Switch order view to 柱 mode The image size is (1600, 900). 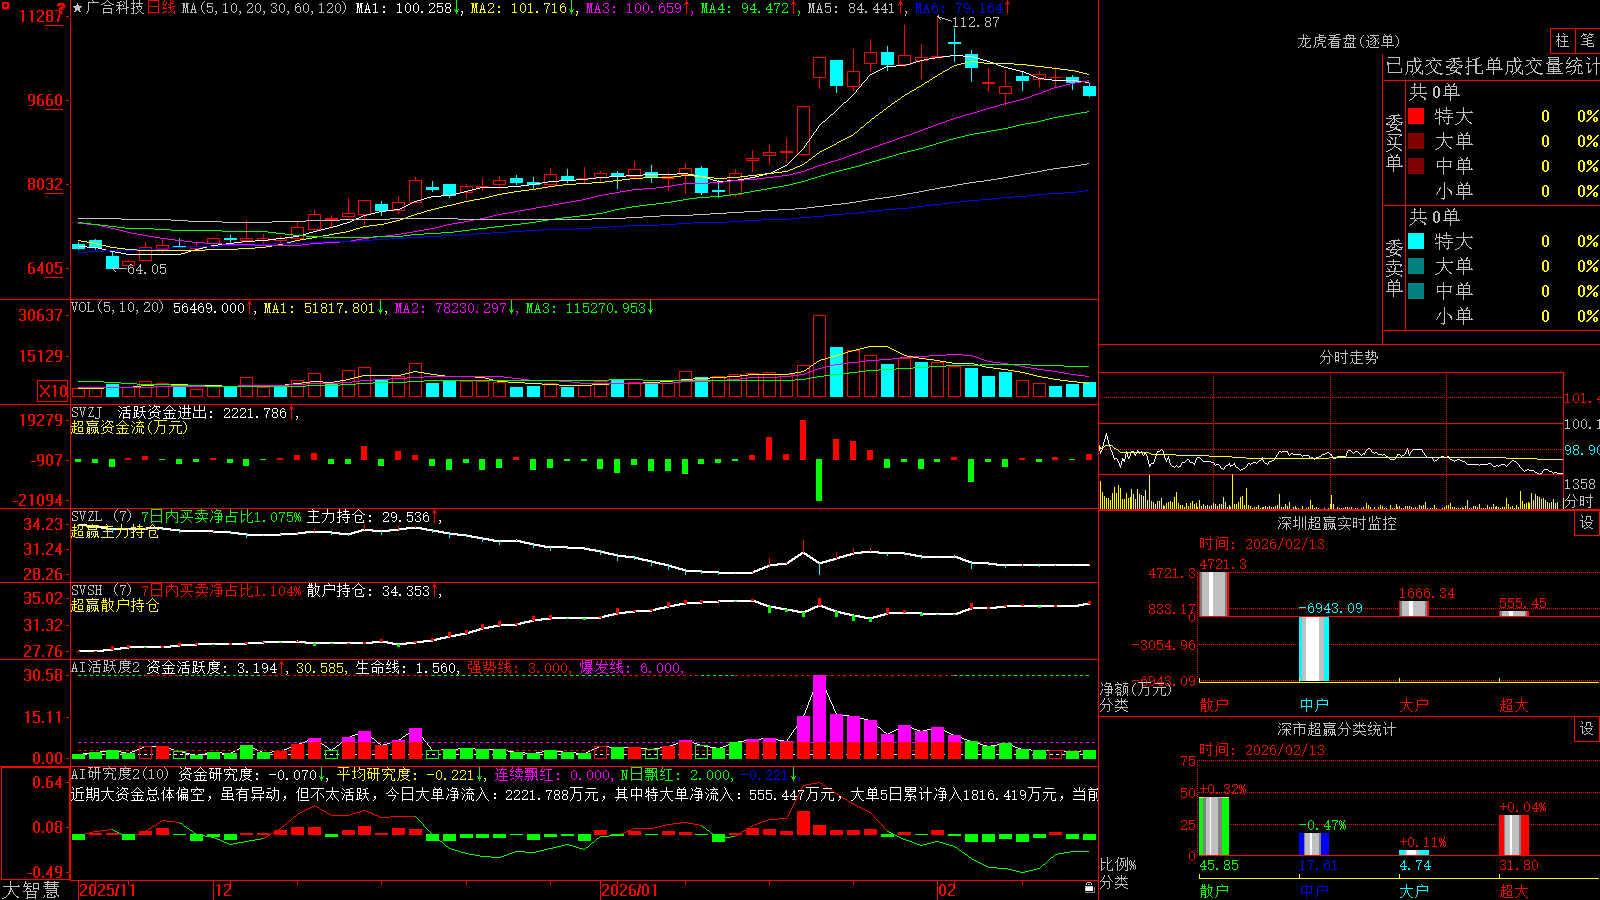1562,40
